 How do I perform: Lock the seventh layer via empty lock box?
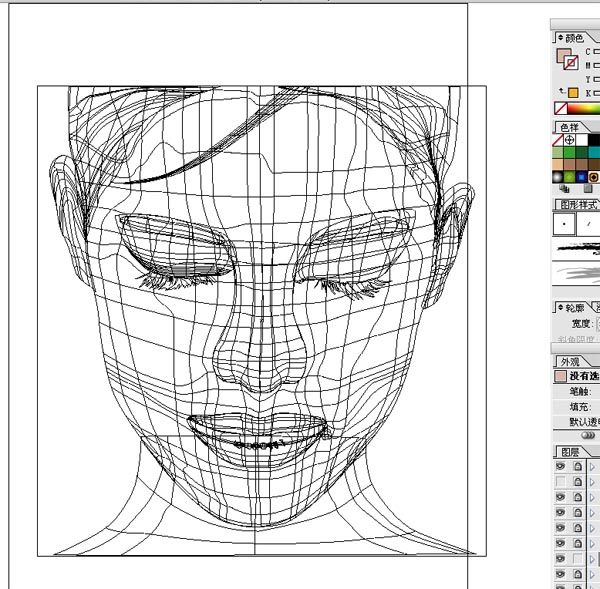click(x=578, y=558)
